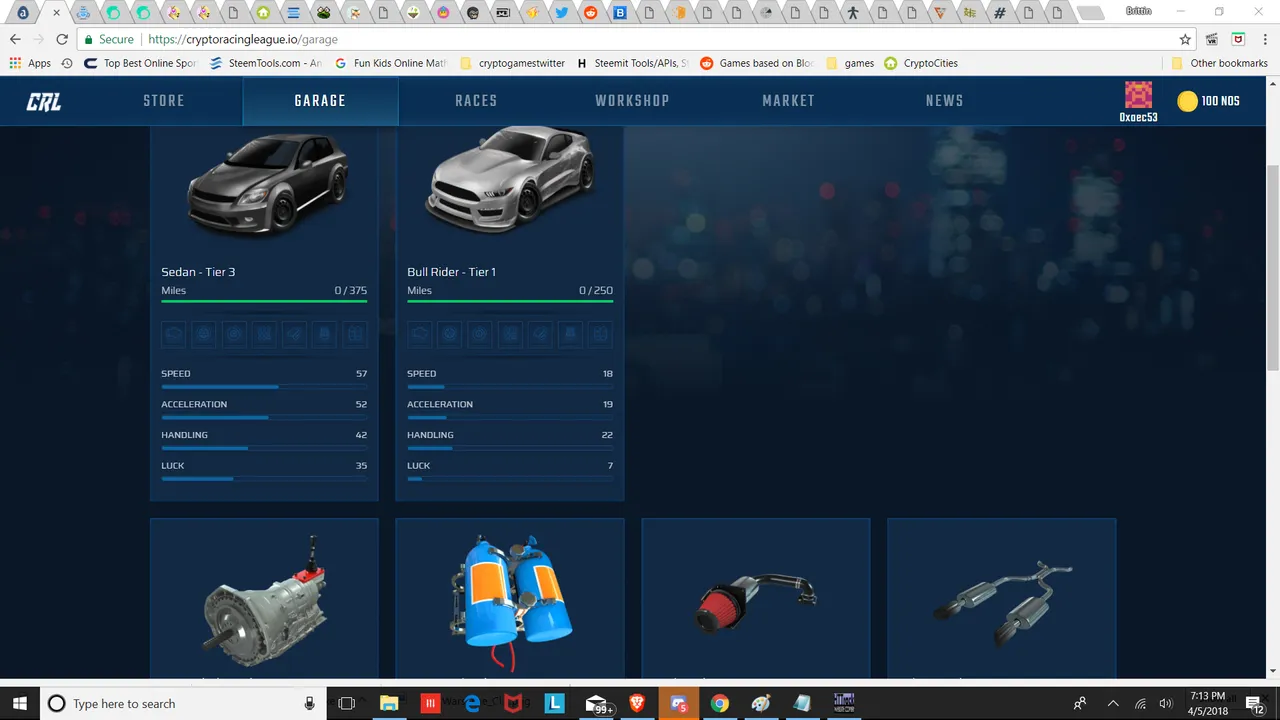Open the action center notifications
The width and height of the screenshot is (1280, 720).
pyautogui.click(x=1255, y=704)
